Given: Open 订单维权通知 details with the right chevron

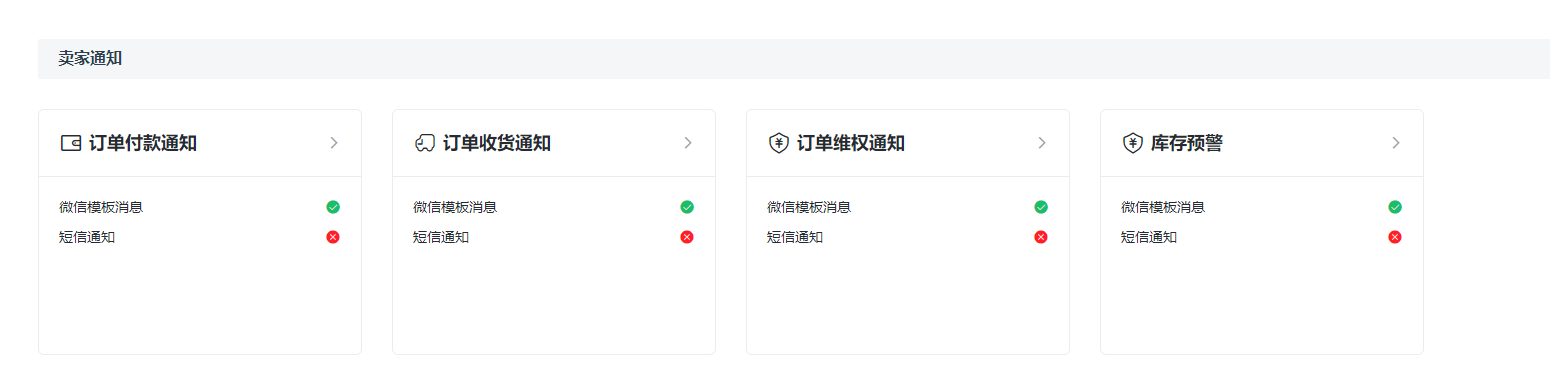Looking at the screenshot, I should (1042, 143).
